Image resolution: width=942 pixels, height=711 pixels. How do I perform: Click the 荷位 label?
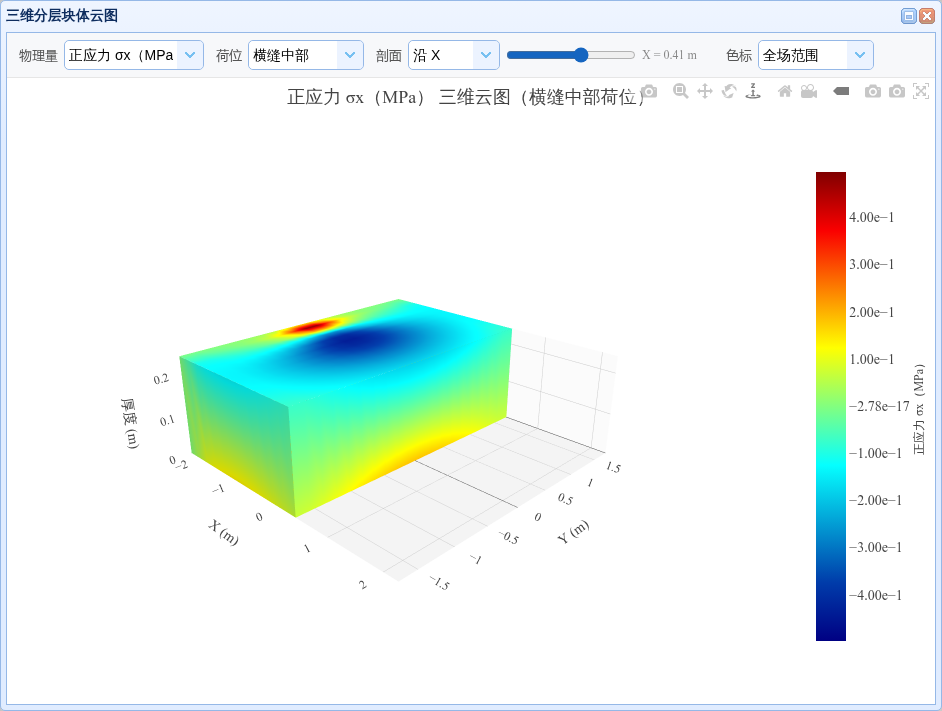pos(229,56)
